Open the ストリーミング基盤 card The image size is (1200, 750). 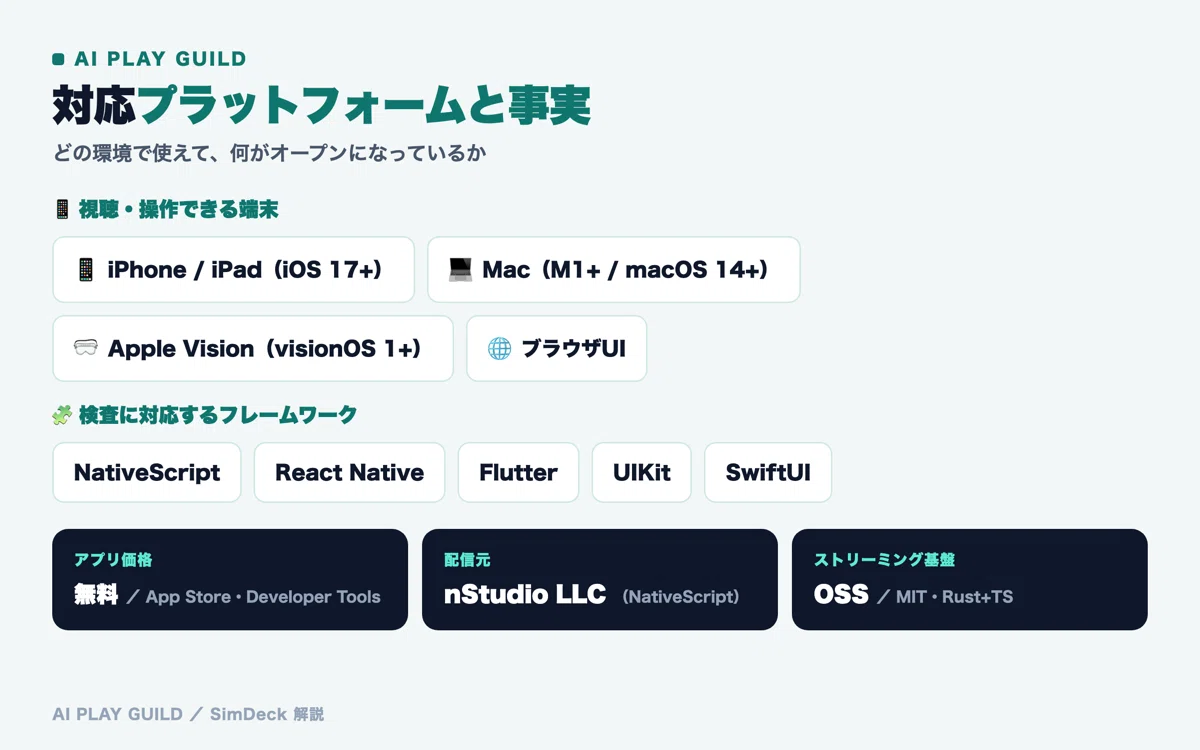[970, 580]
